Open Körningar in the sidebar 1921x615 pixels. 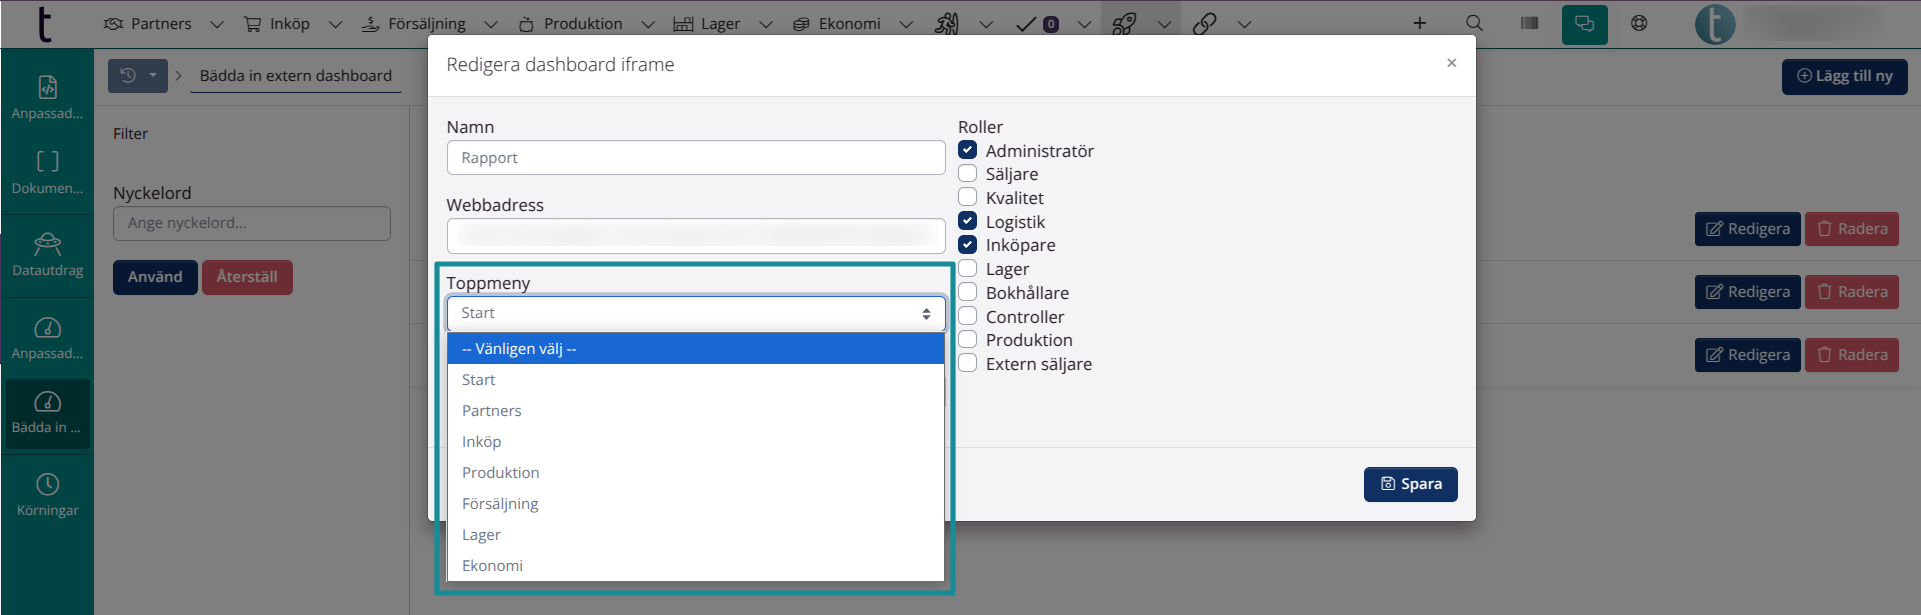(x=47, y=495)
